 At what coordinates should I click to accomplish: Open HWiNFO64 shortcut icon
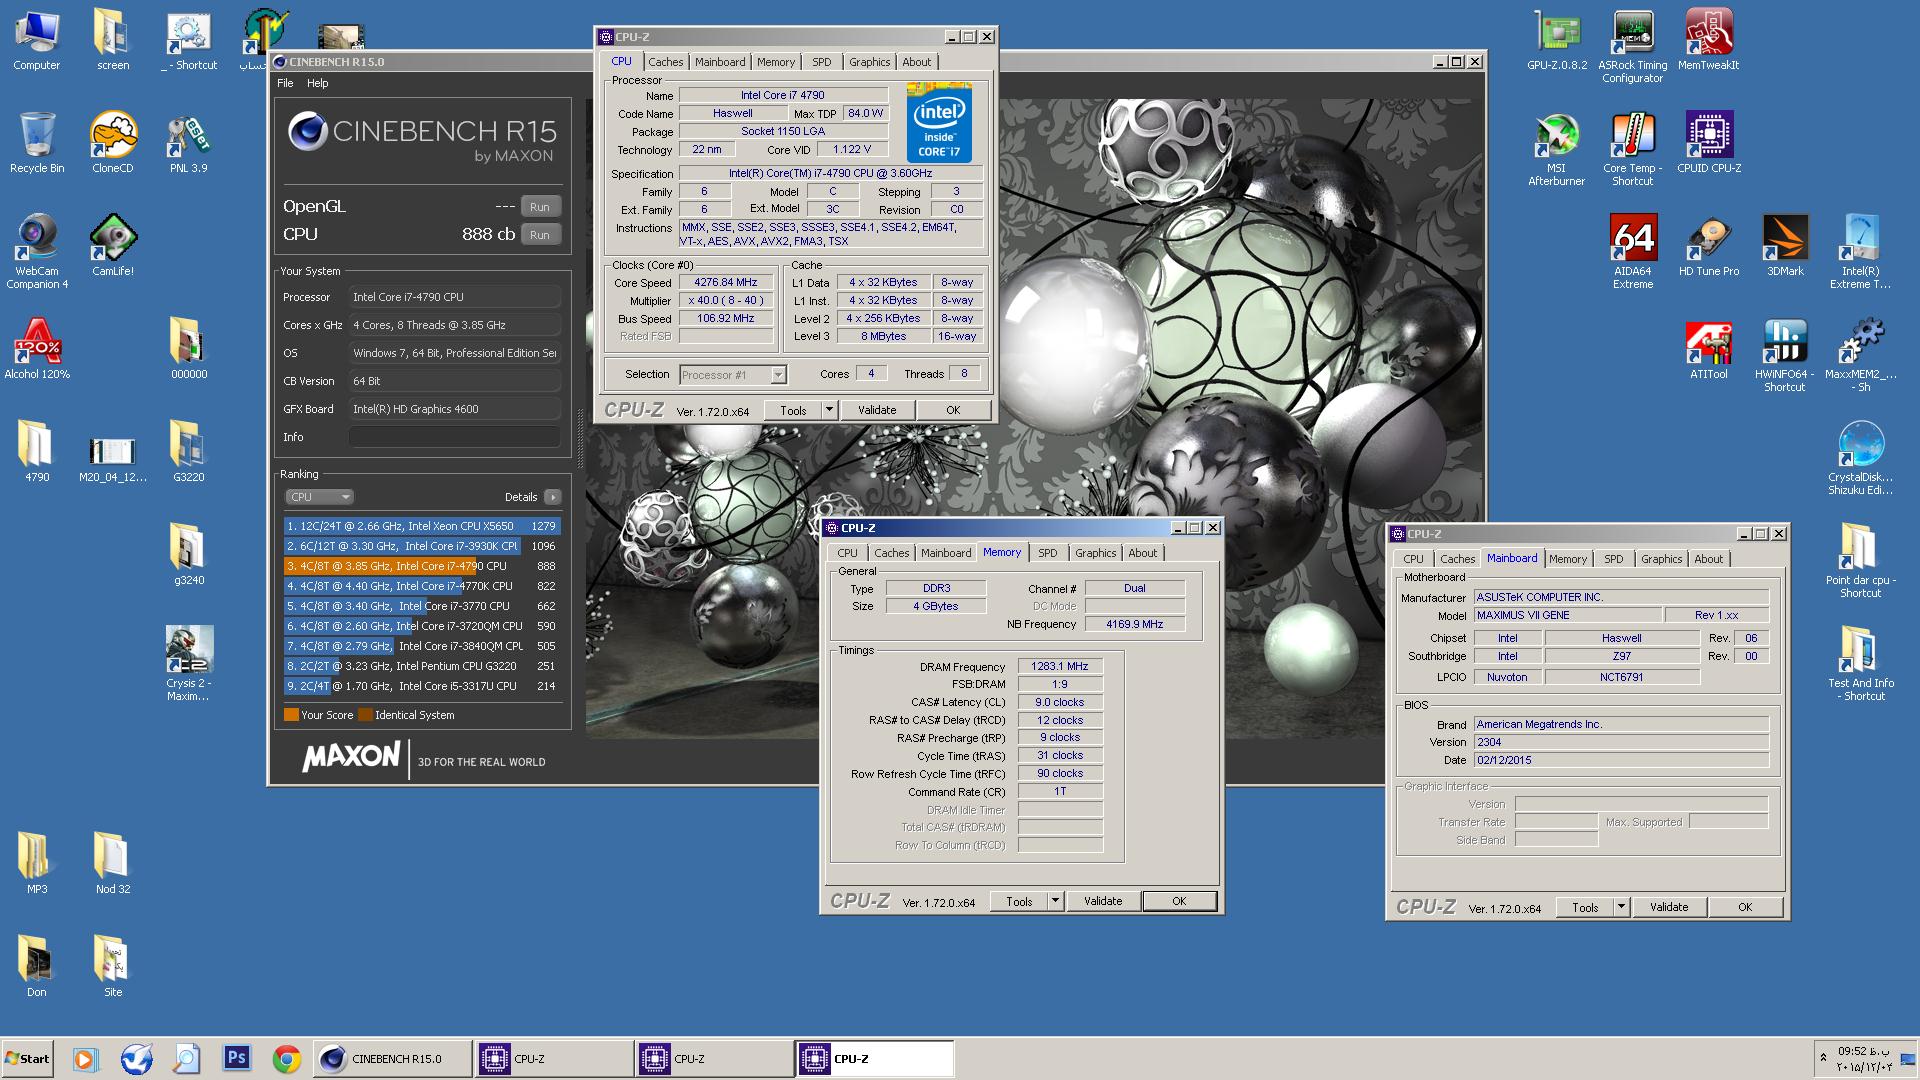1784,355
